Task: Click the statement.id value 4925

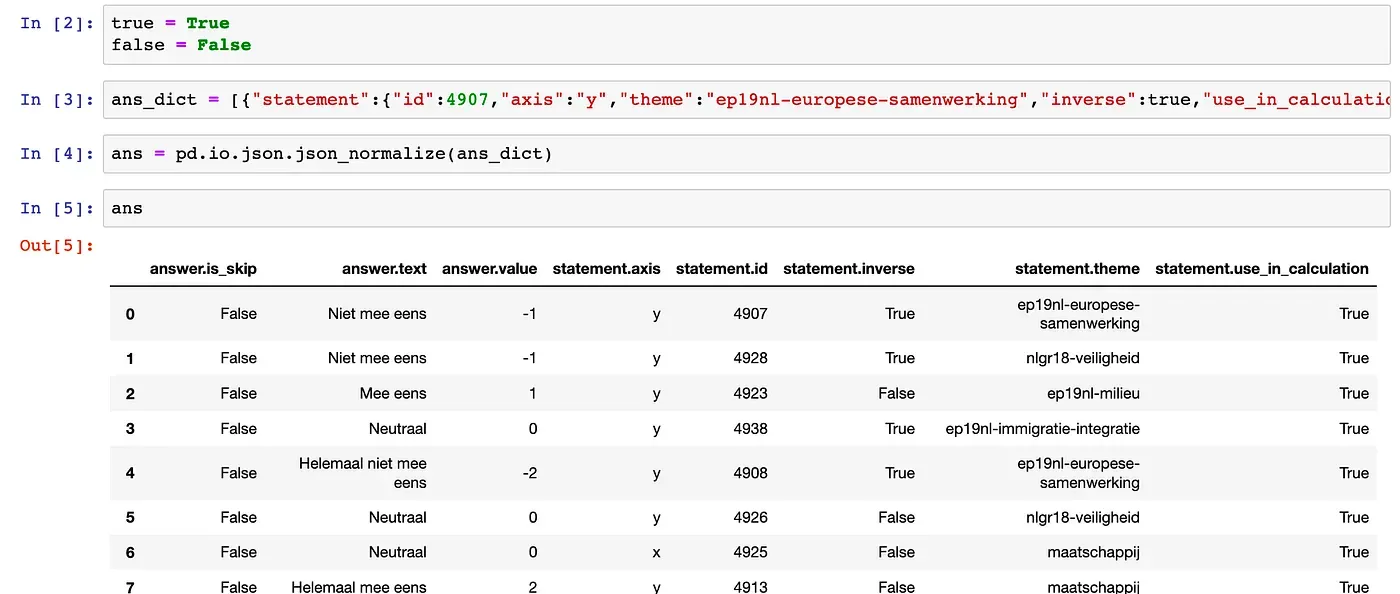Action: [750, 552]
